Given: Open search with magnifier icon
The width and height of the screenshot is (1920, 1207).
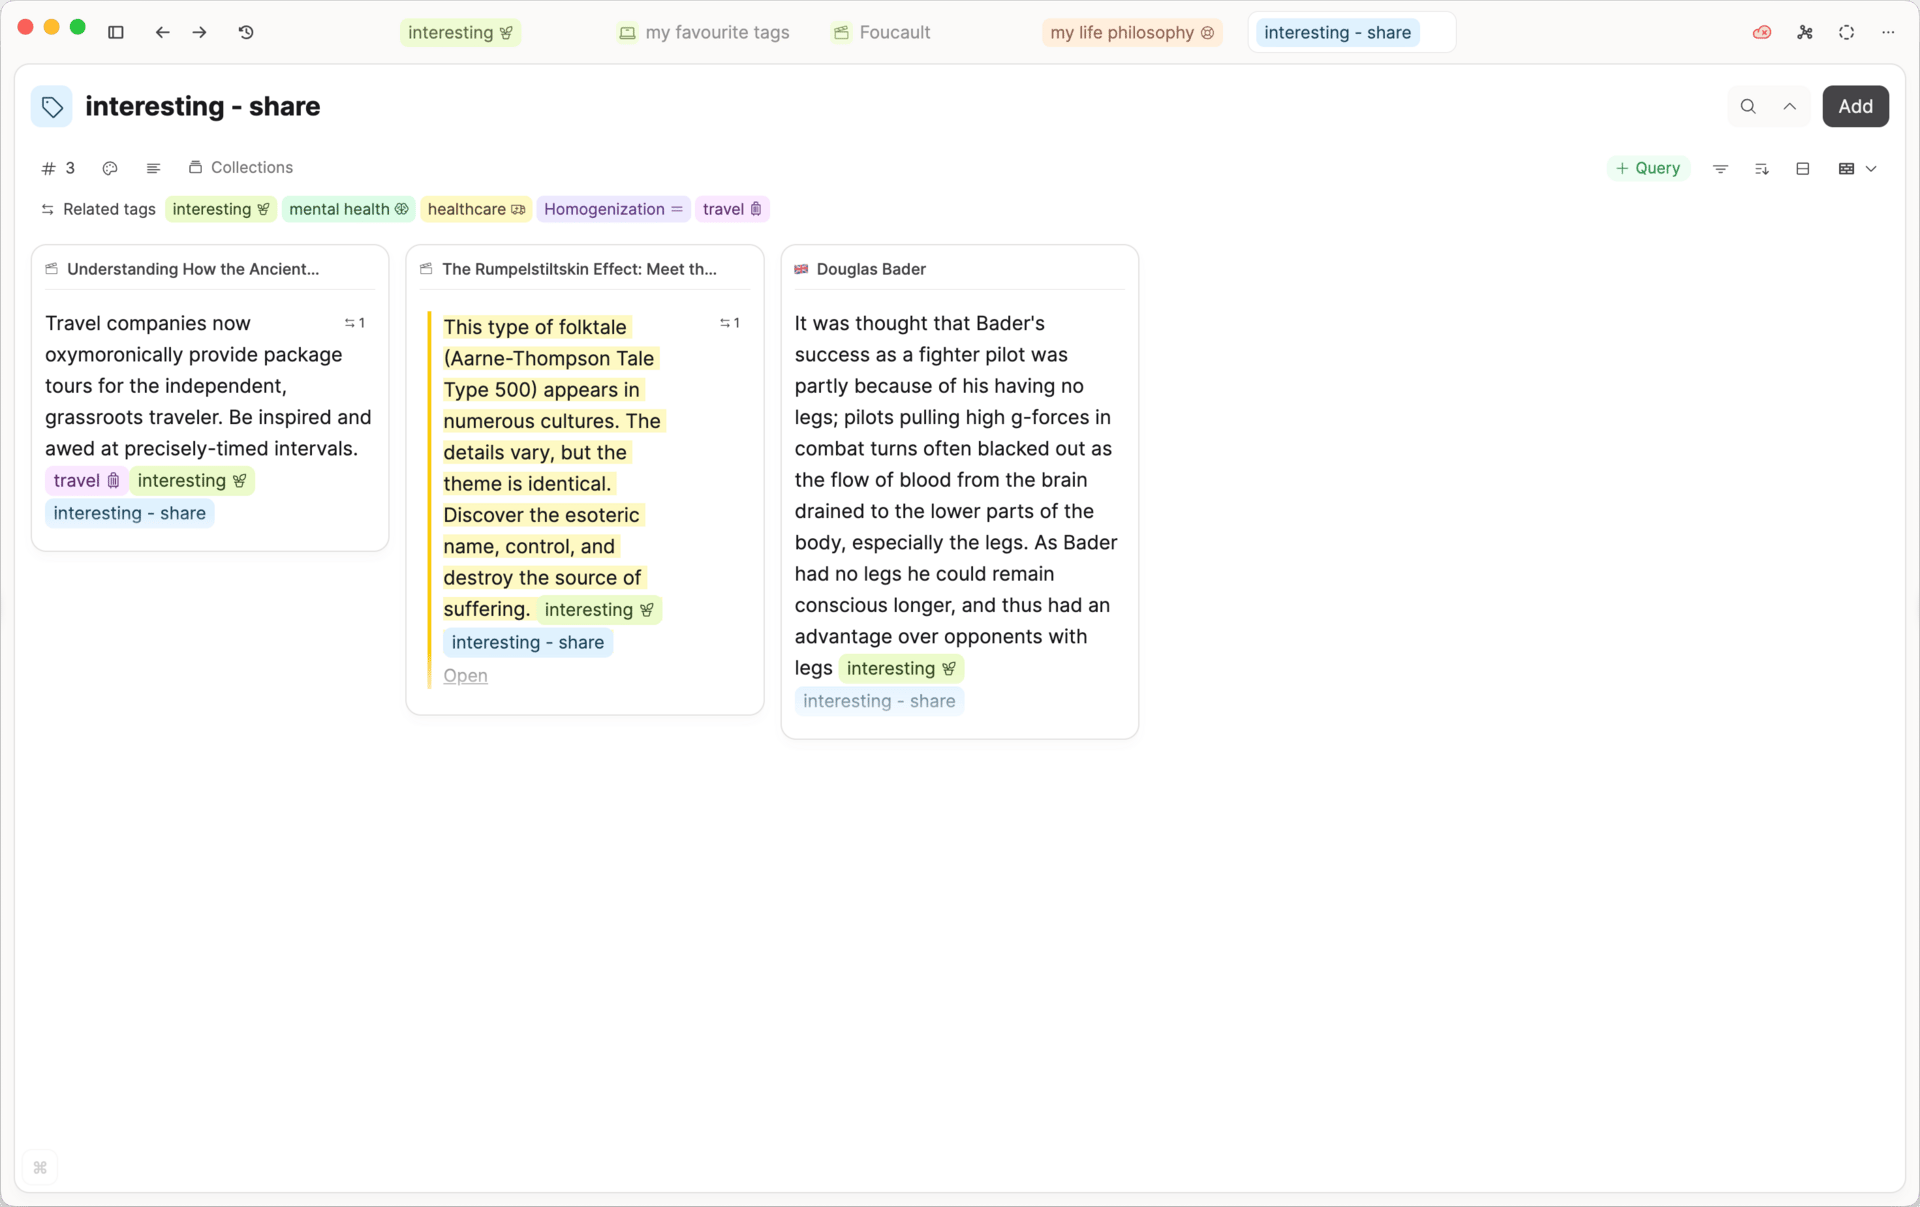Looking at the screenshot, I should point(1747,106).
